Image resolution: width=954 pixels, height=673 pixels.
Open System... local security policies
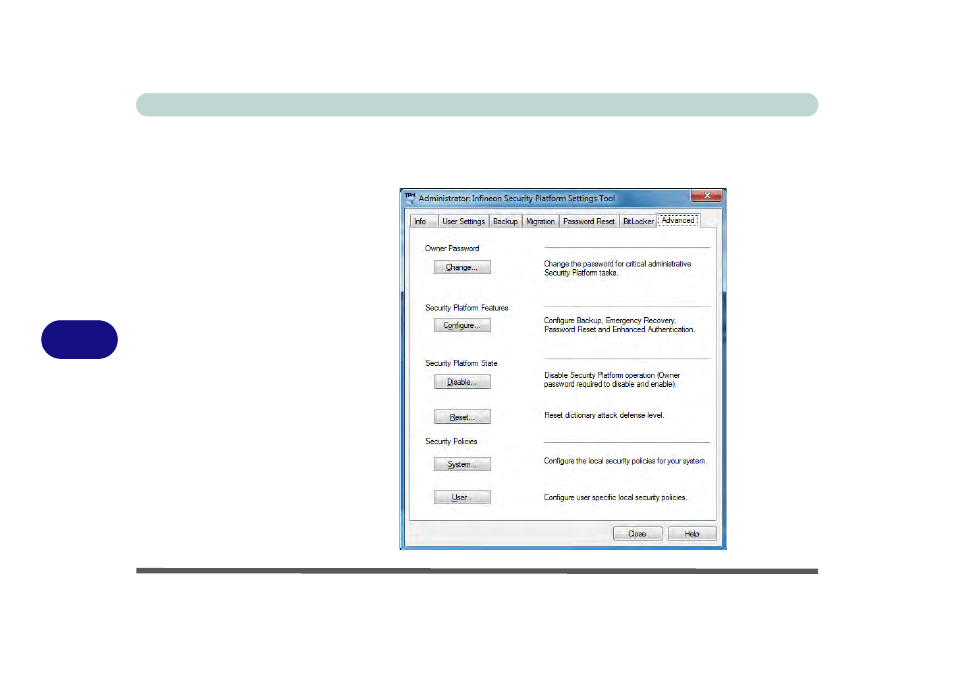tap(462, 464)
